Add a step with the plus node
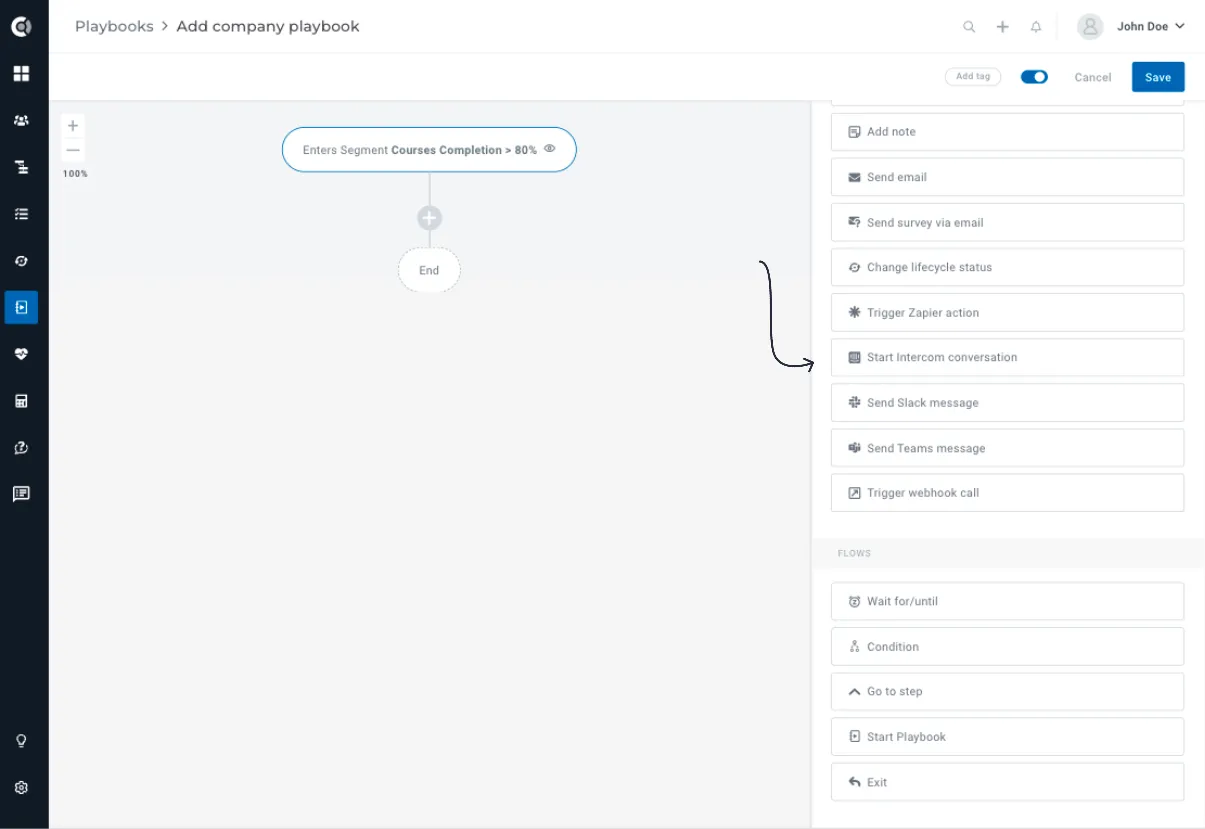 coord(429,218)
